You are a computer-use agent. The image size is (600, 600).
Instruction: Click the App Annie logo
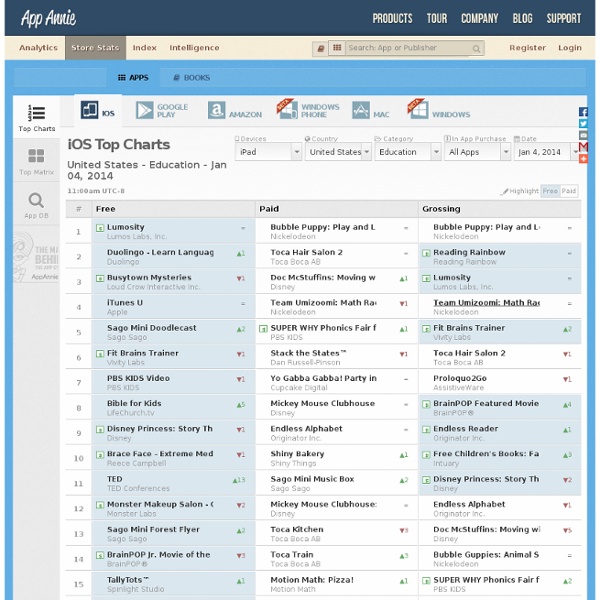49,18
